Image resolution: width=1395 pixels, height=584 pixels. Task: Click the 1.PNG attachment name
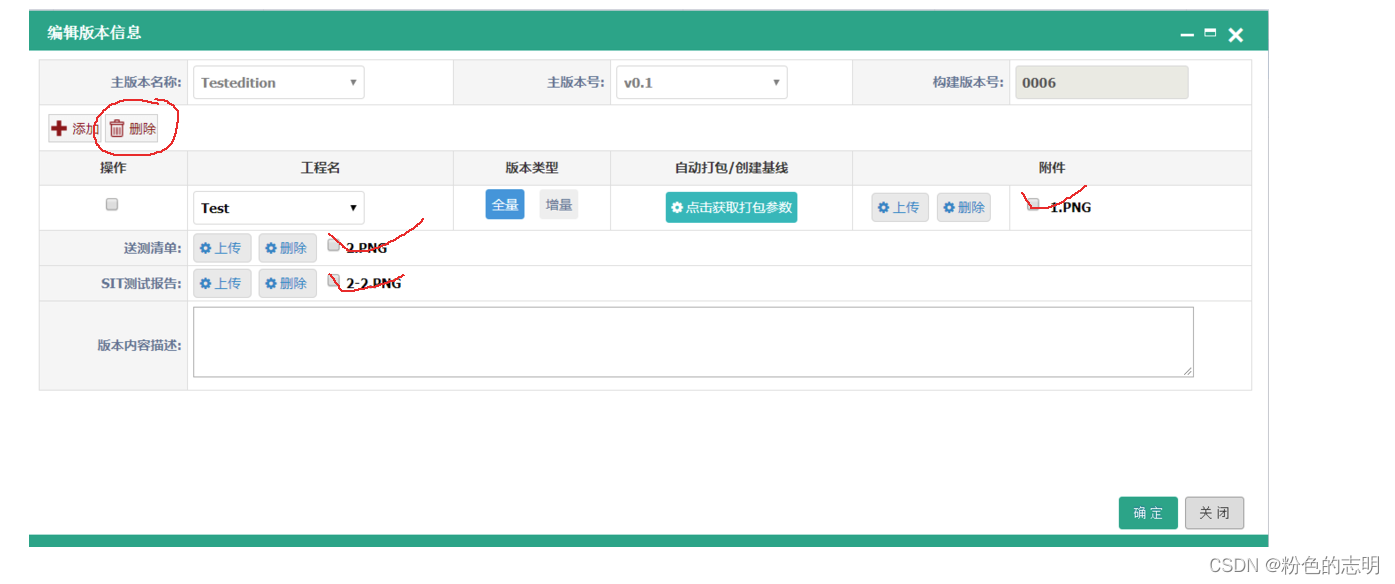[x=1070, y=208]
